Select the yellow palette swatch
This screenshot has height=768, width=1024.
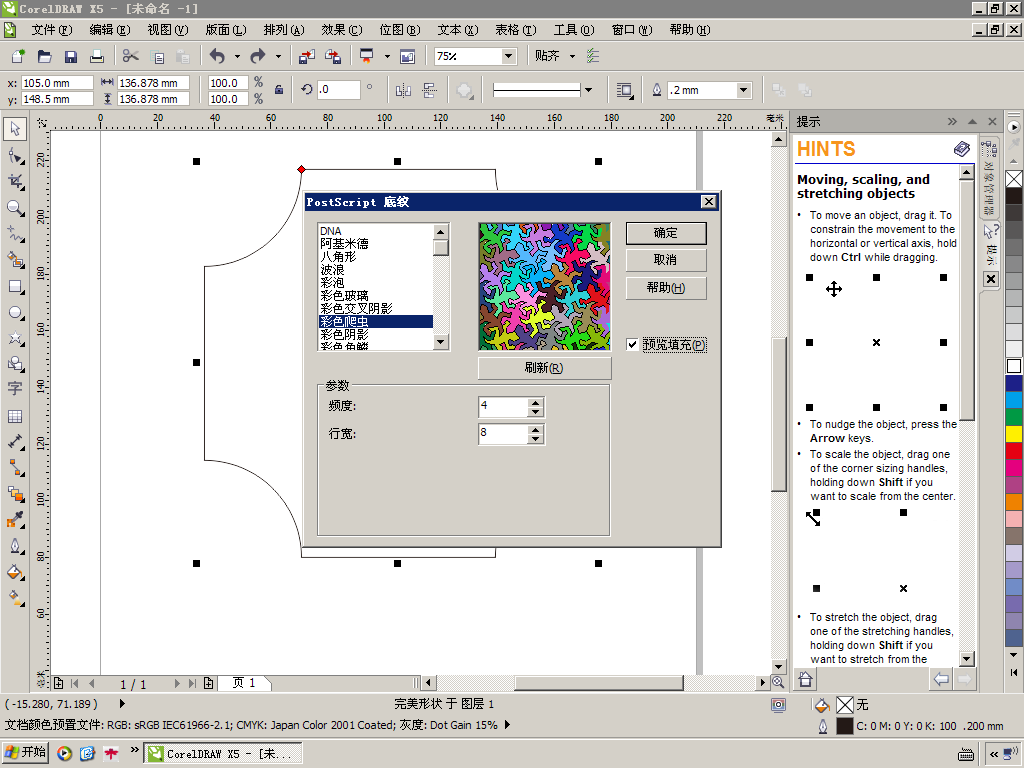click(x=1014, y=433)
